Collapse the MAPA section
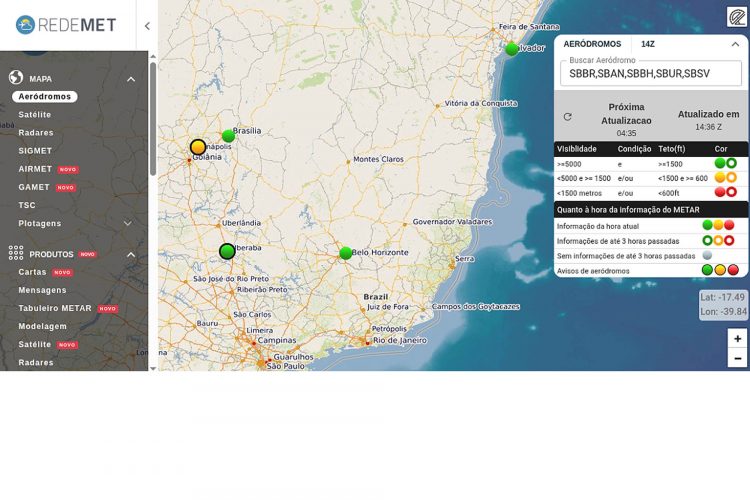This screenshot has width=750, height=500. click(131, 79)
